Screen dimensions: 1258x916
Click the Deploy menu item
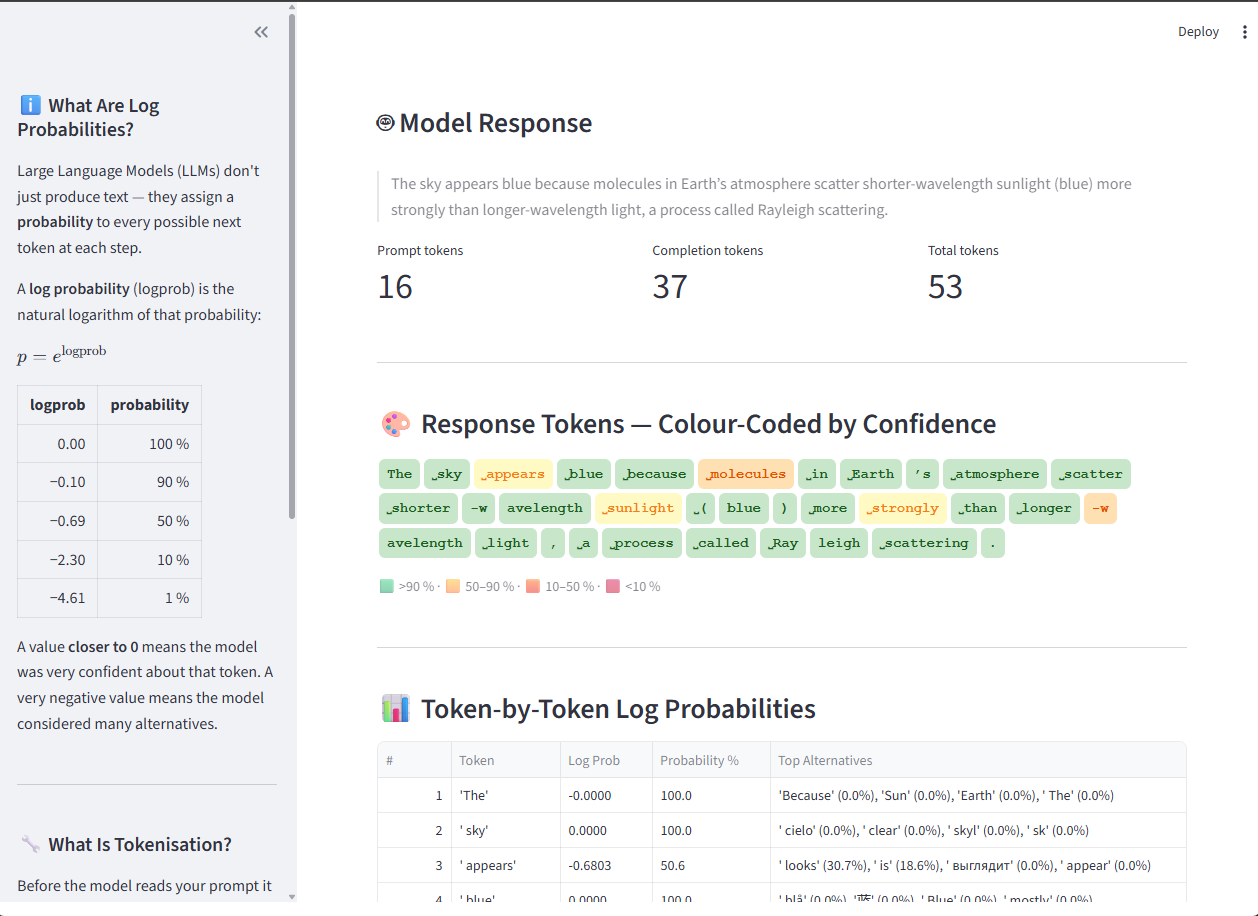(1198, 31)
